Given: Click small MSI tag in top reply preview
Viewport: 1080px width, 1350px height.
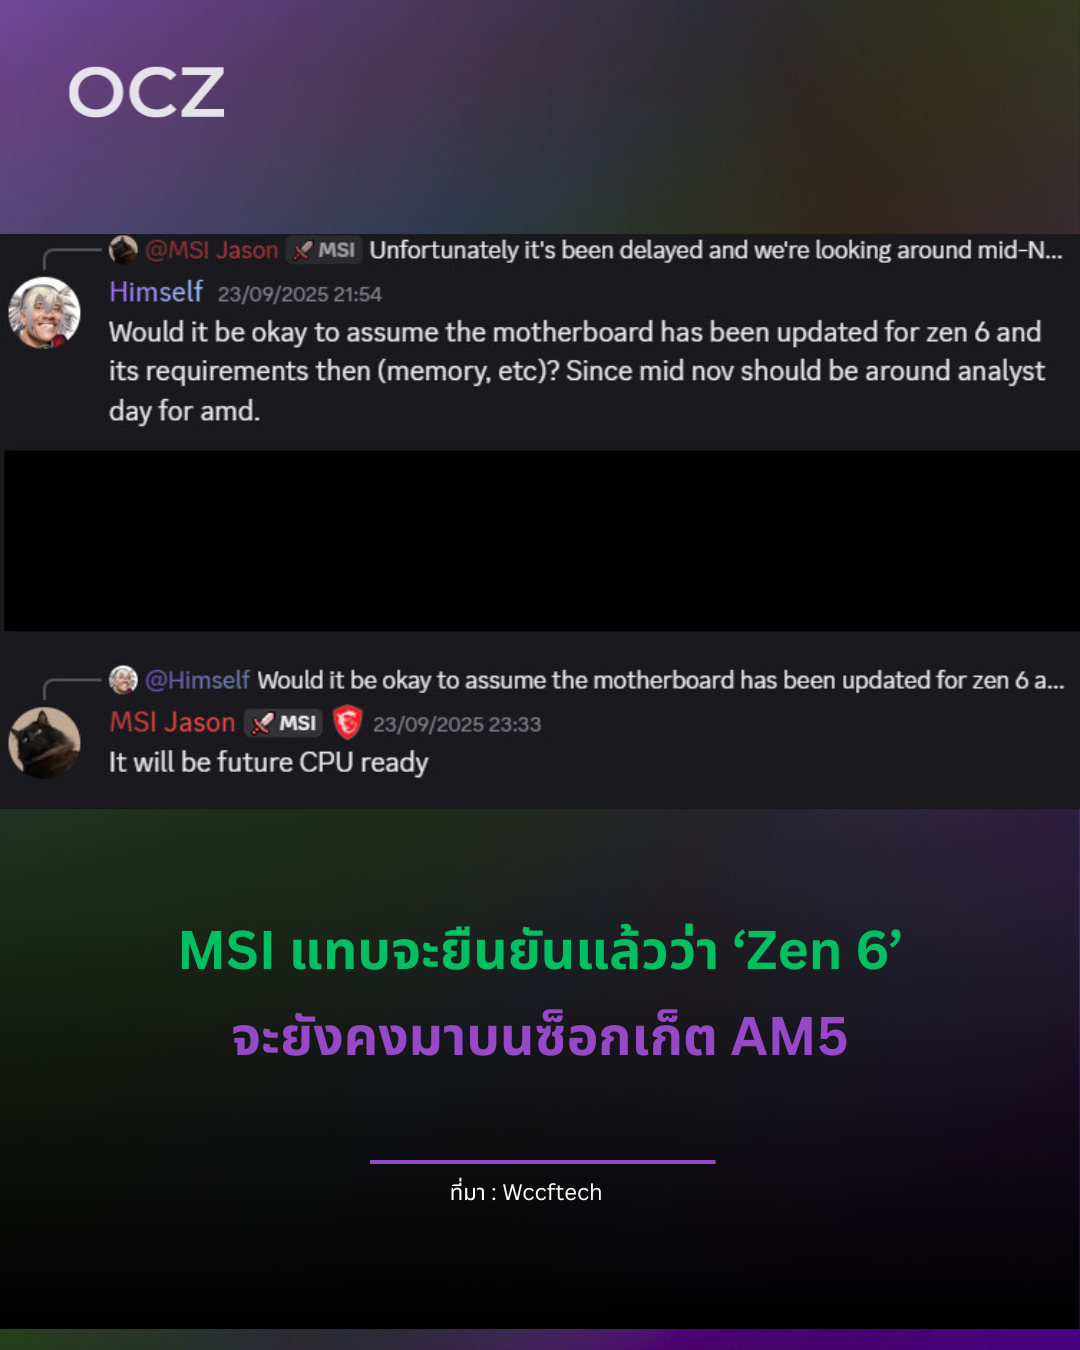Looking at the screenshot, I should [x=324, y=250].
